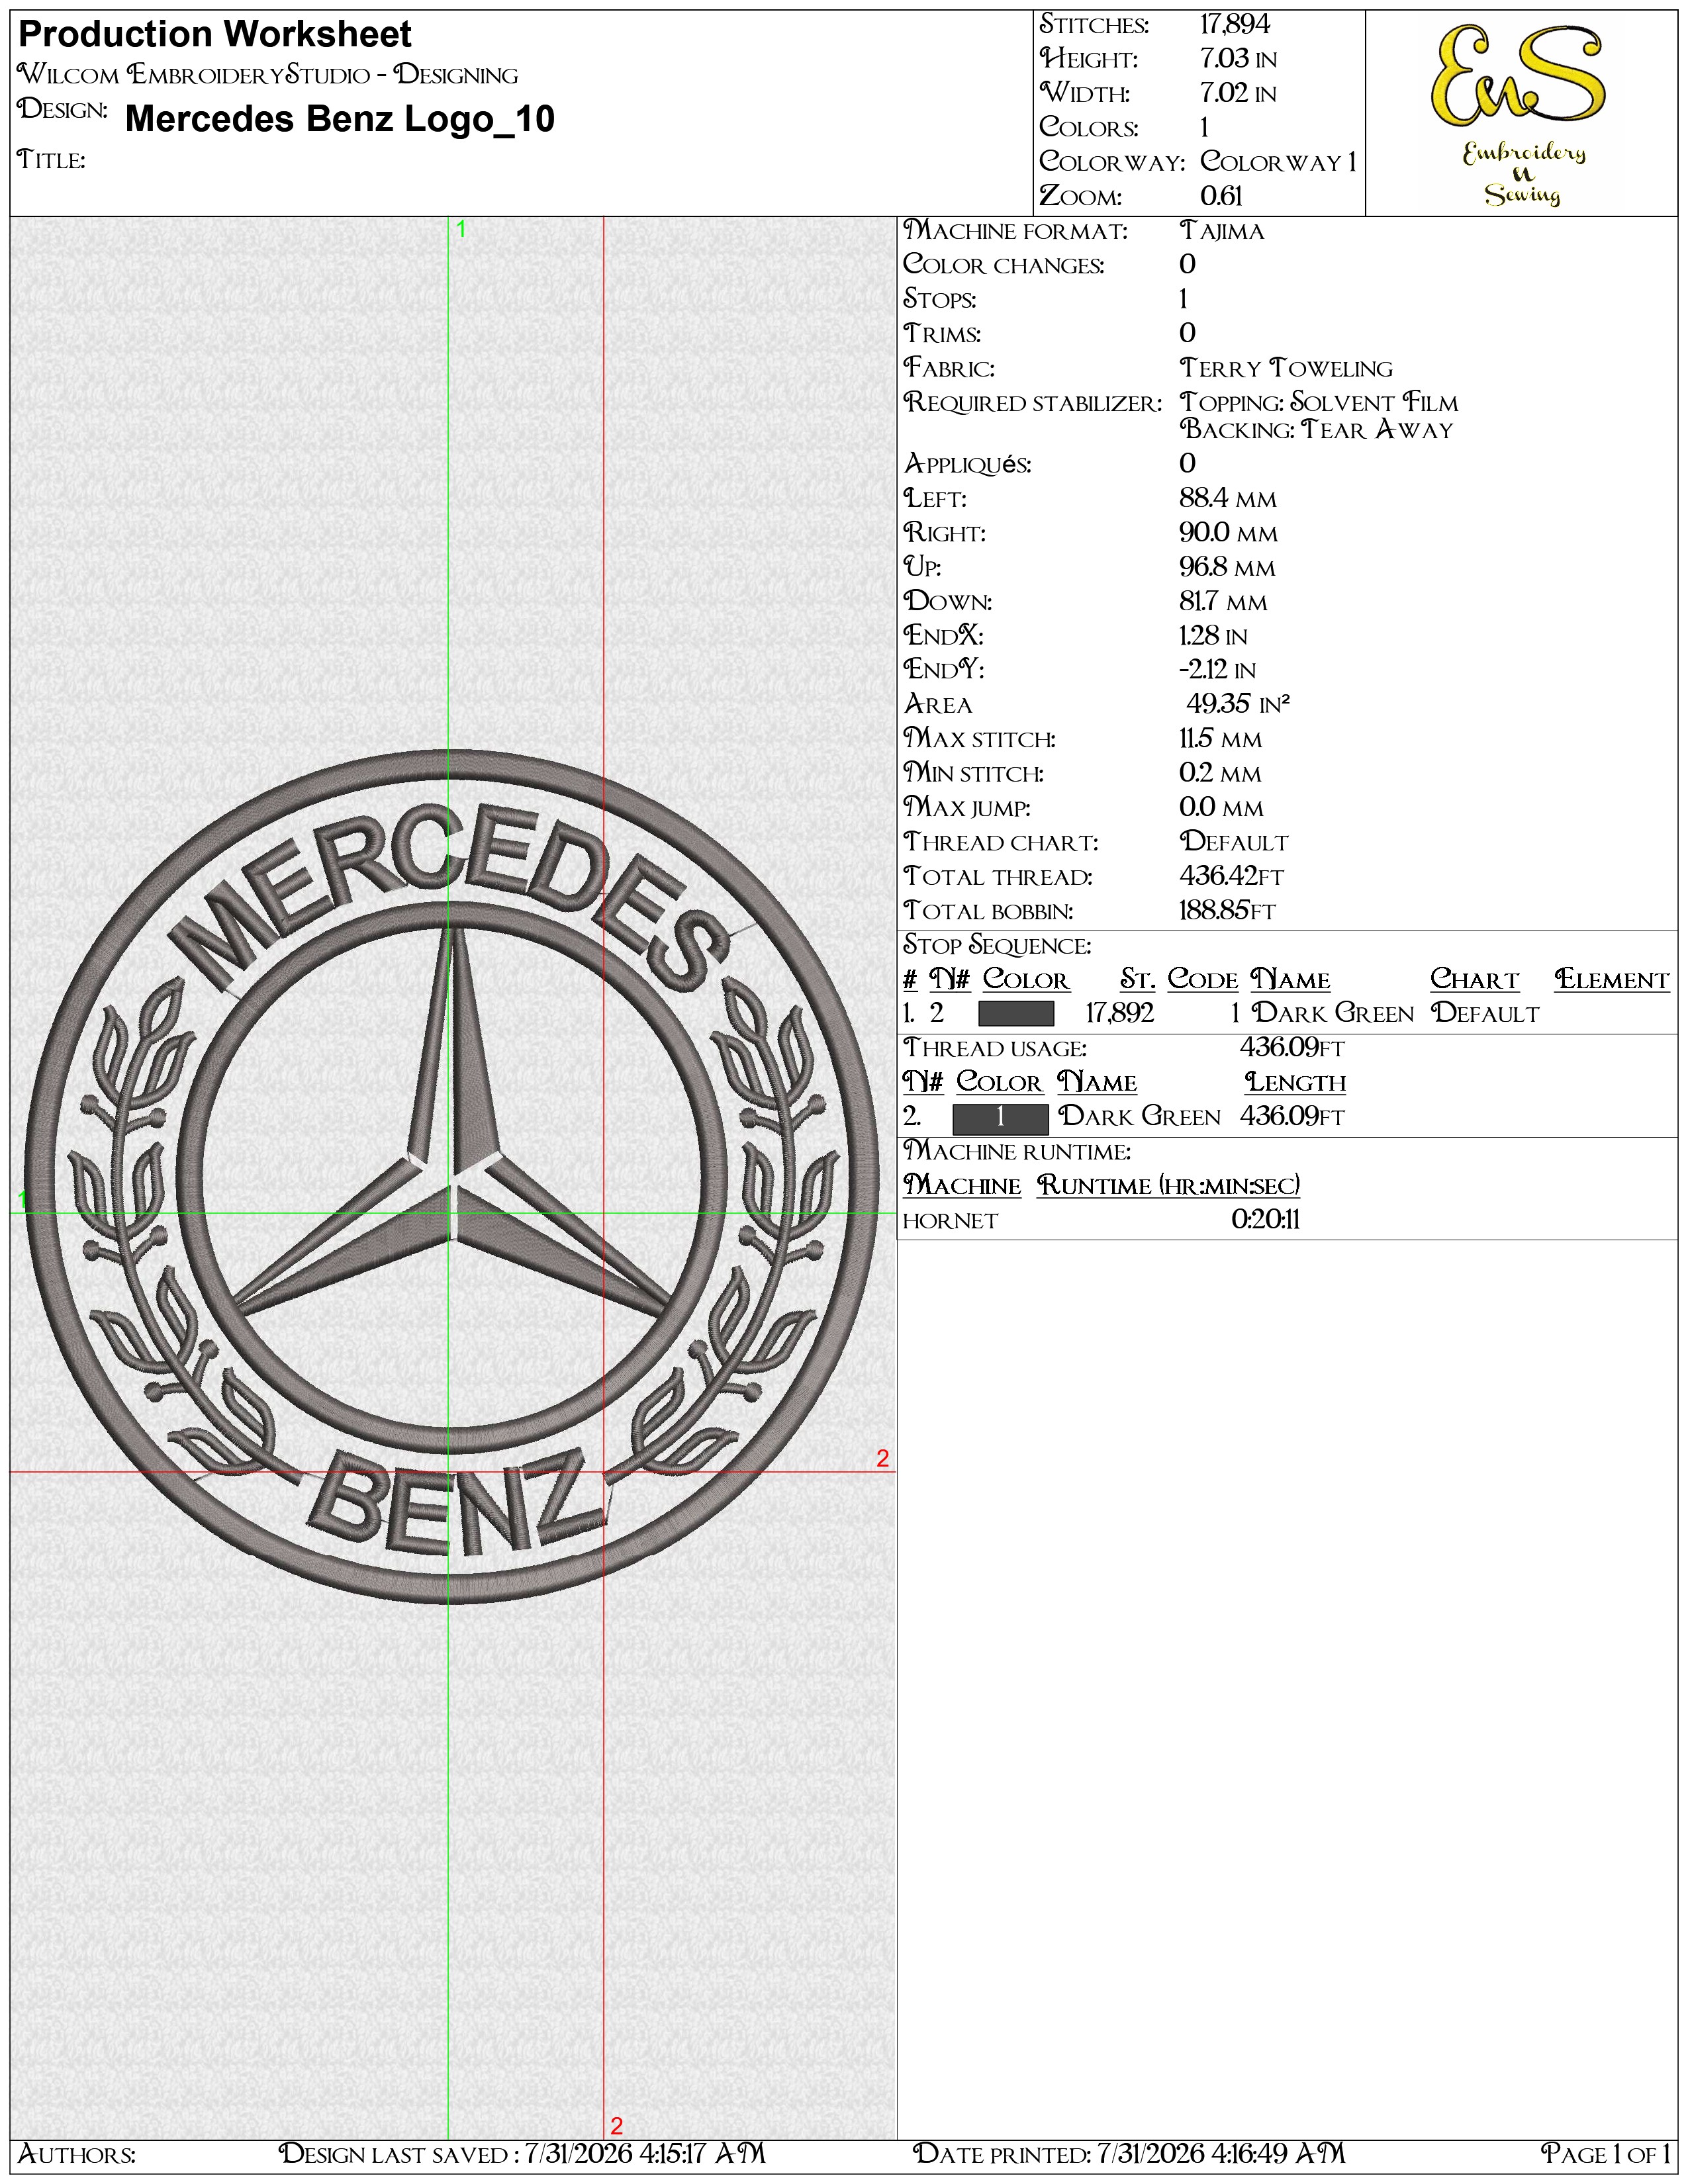Click the runtime value "0:20:11"

(x=1266, y=1220)
